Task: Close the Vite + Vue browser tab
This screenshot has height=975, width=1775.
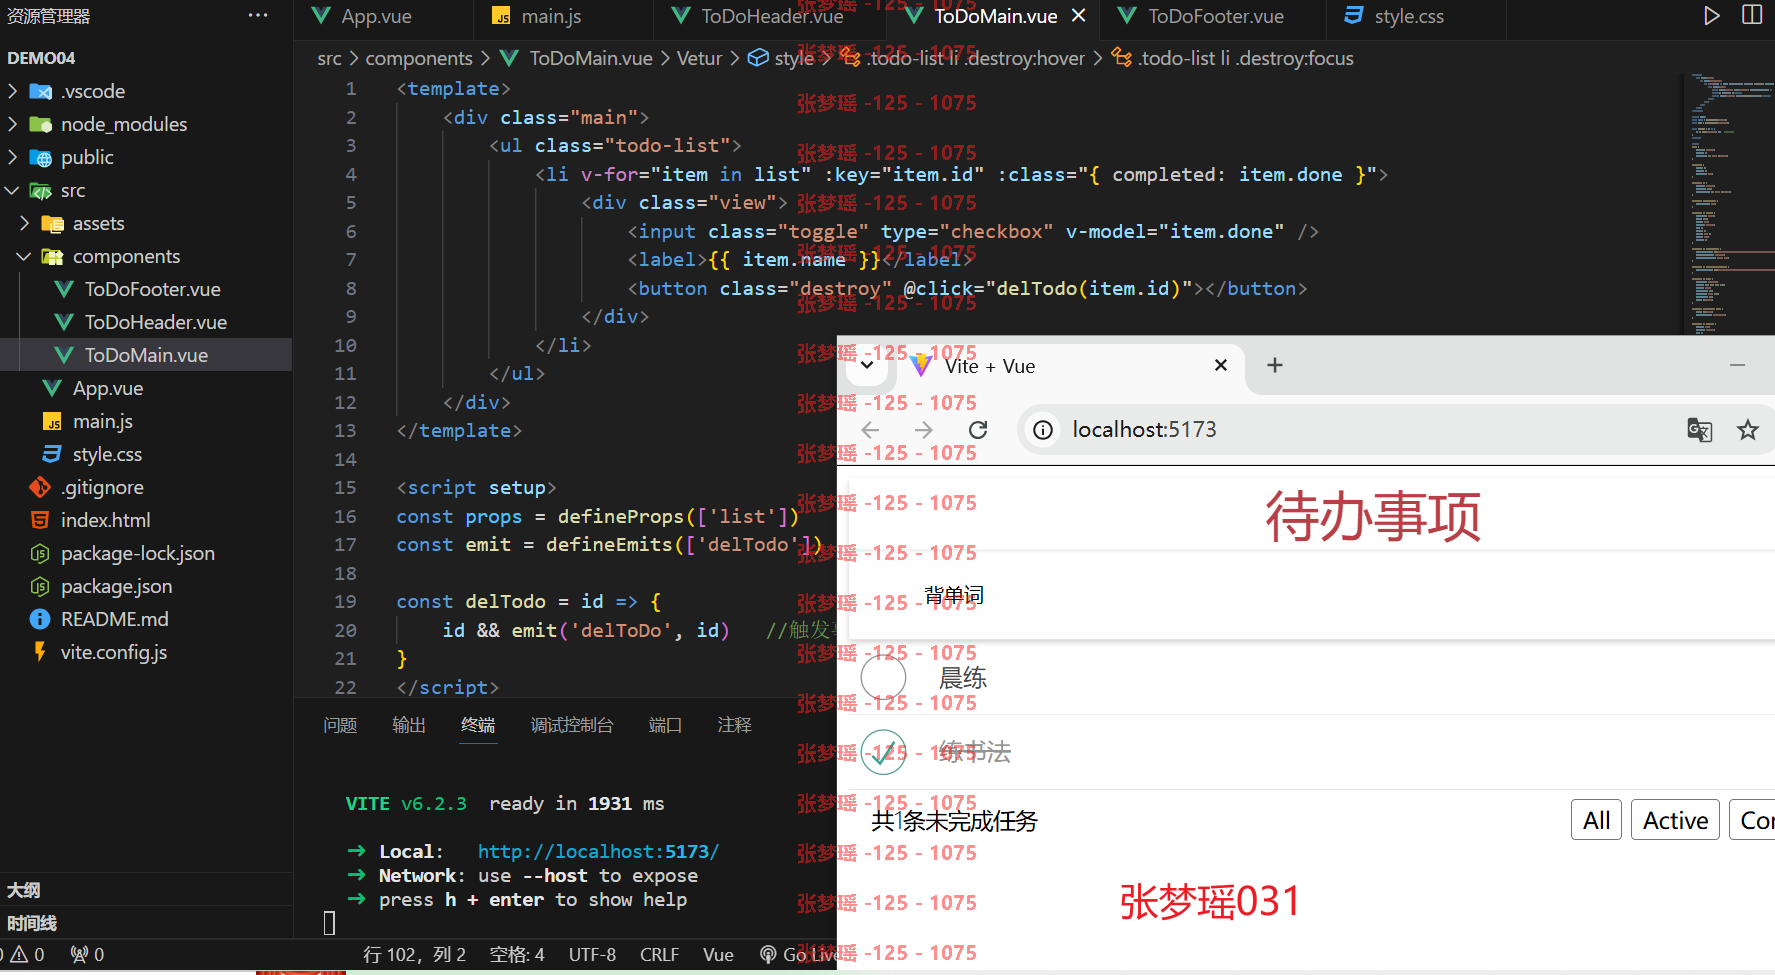Action: pos(1220,365)
